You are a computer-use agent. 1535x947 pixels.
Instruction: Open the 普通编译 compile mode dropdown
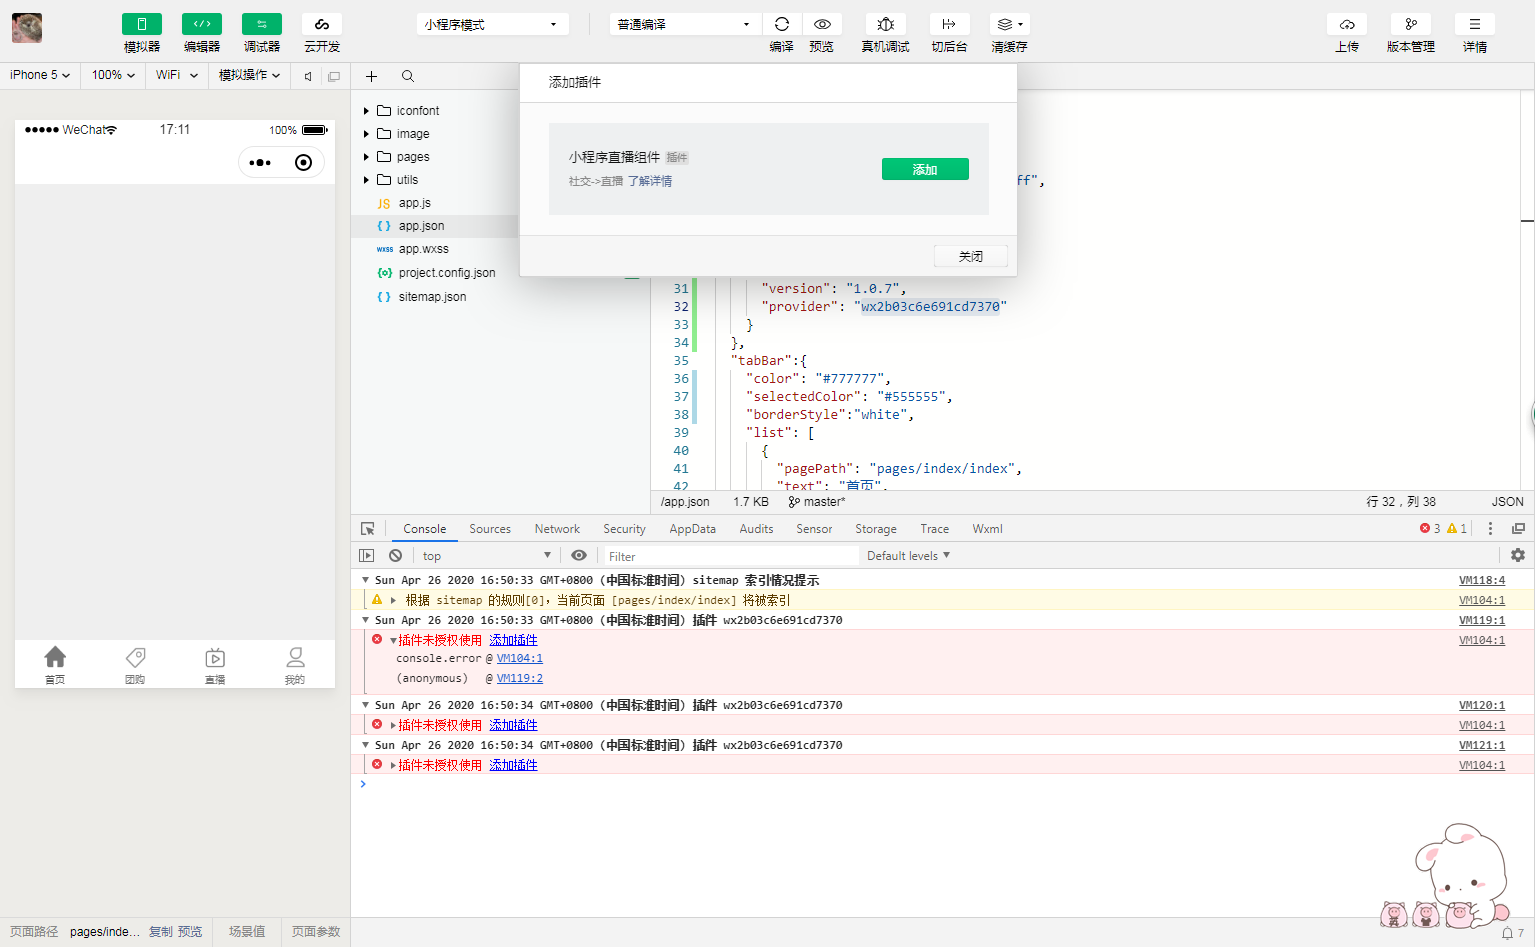pyautogui.click(x=685, y=24)
